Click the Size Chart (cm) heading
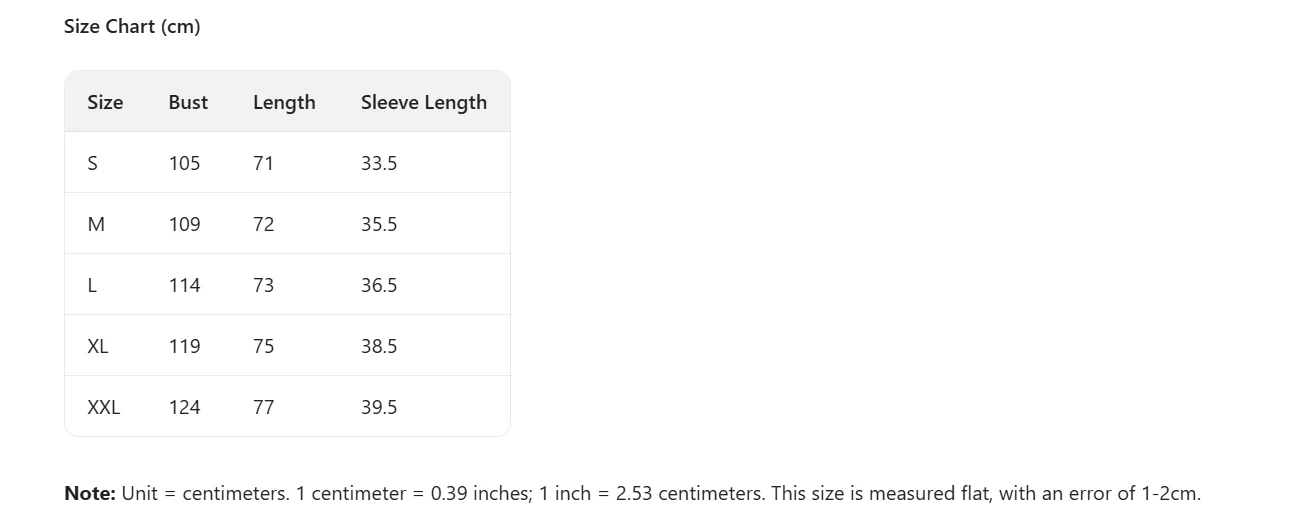This screenshot has height=515, width=1300. point(132,27)
